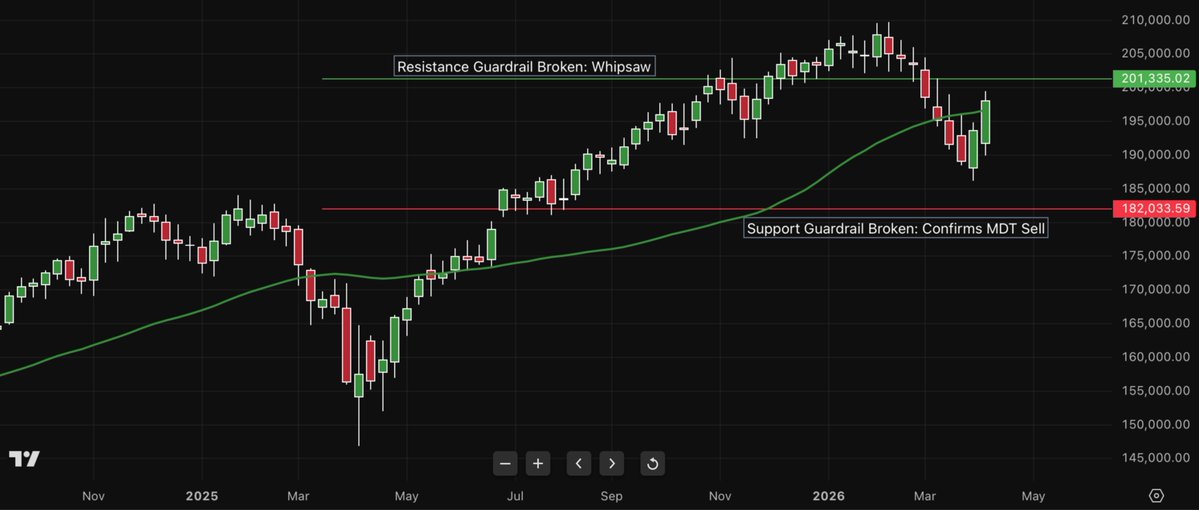Click the May label after 2025
Screen dimensions: 1199x510
407,495
